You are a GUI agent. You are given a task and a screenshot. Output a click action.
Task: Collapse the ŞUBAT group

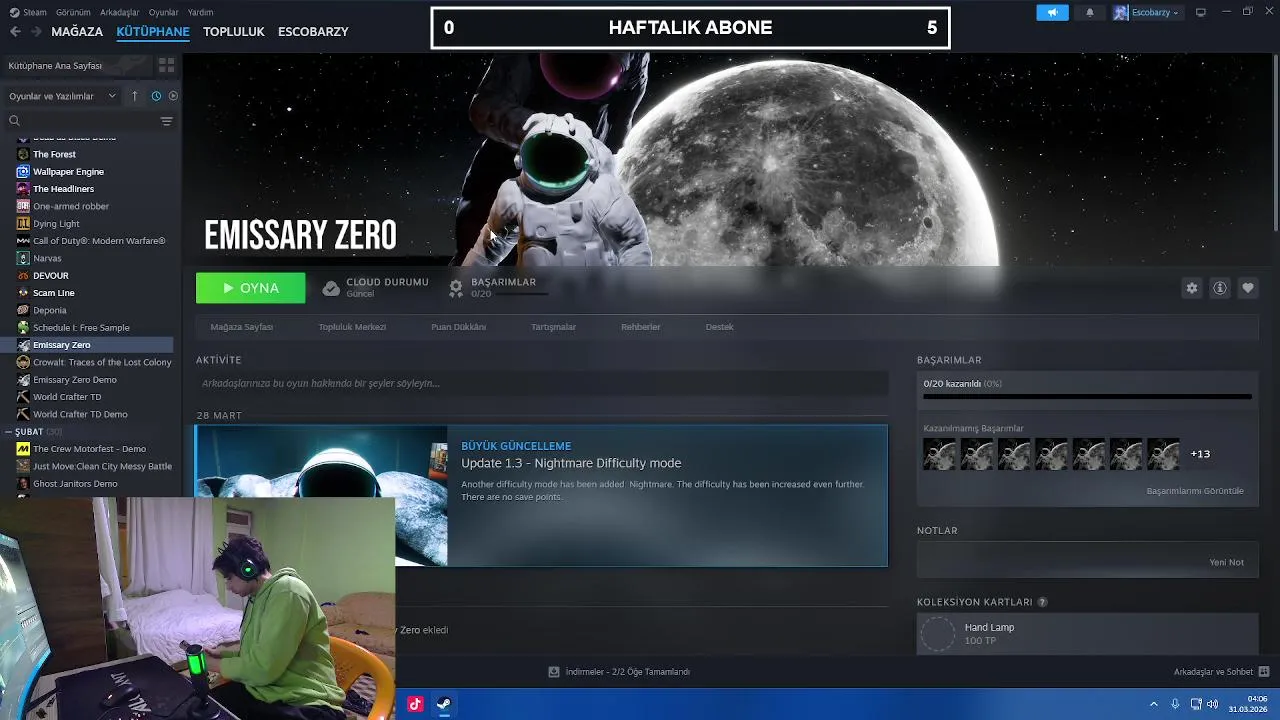pyautogui.click(x=8, y=432)
